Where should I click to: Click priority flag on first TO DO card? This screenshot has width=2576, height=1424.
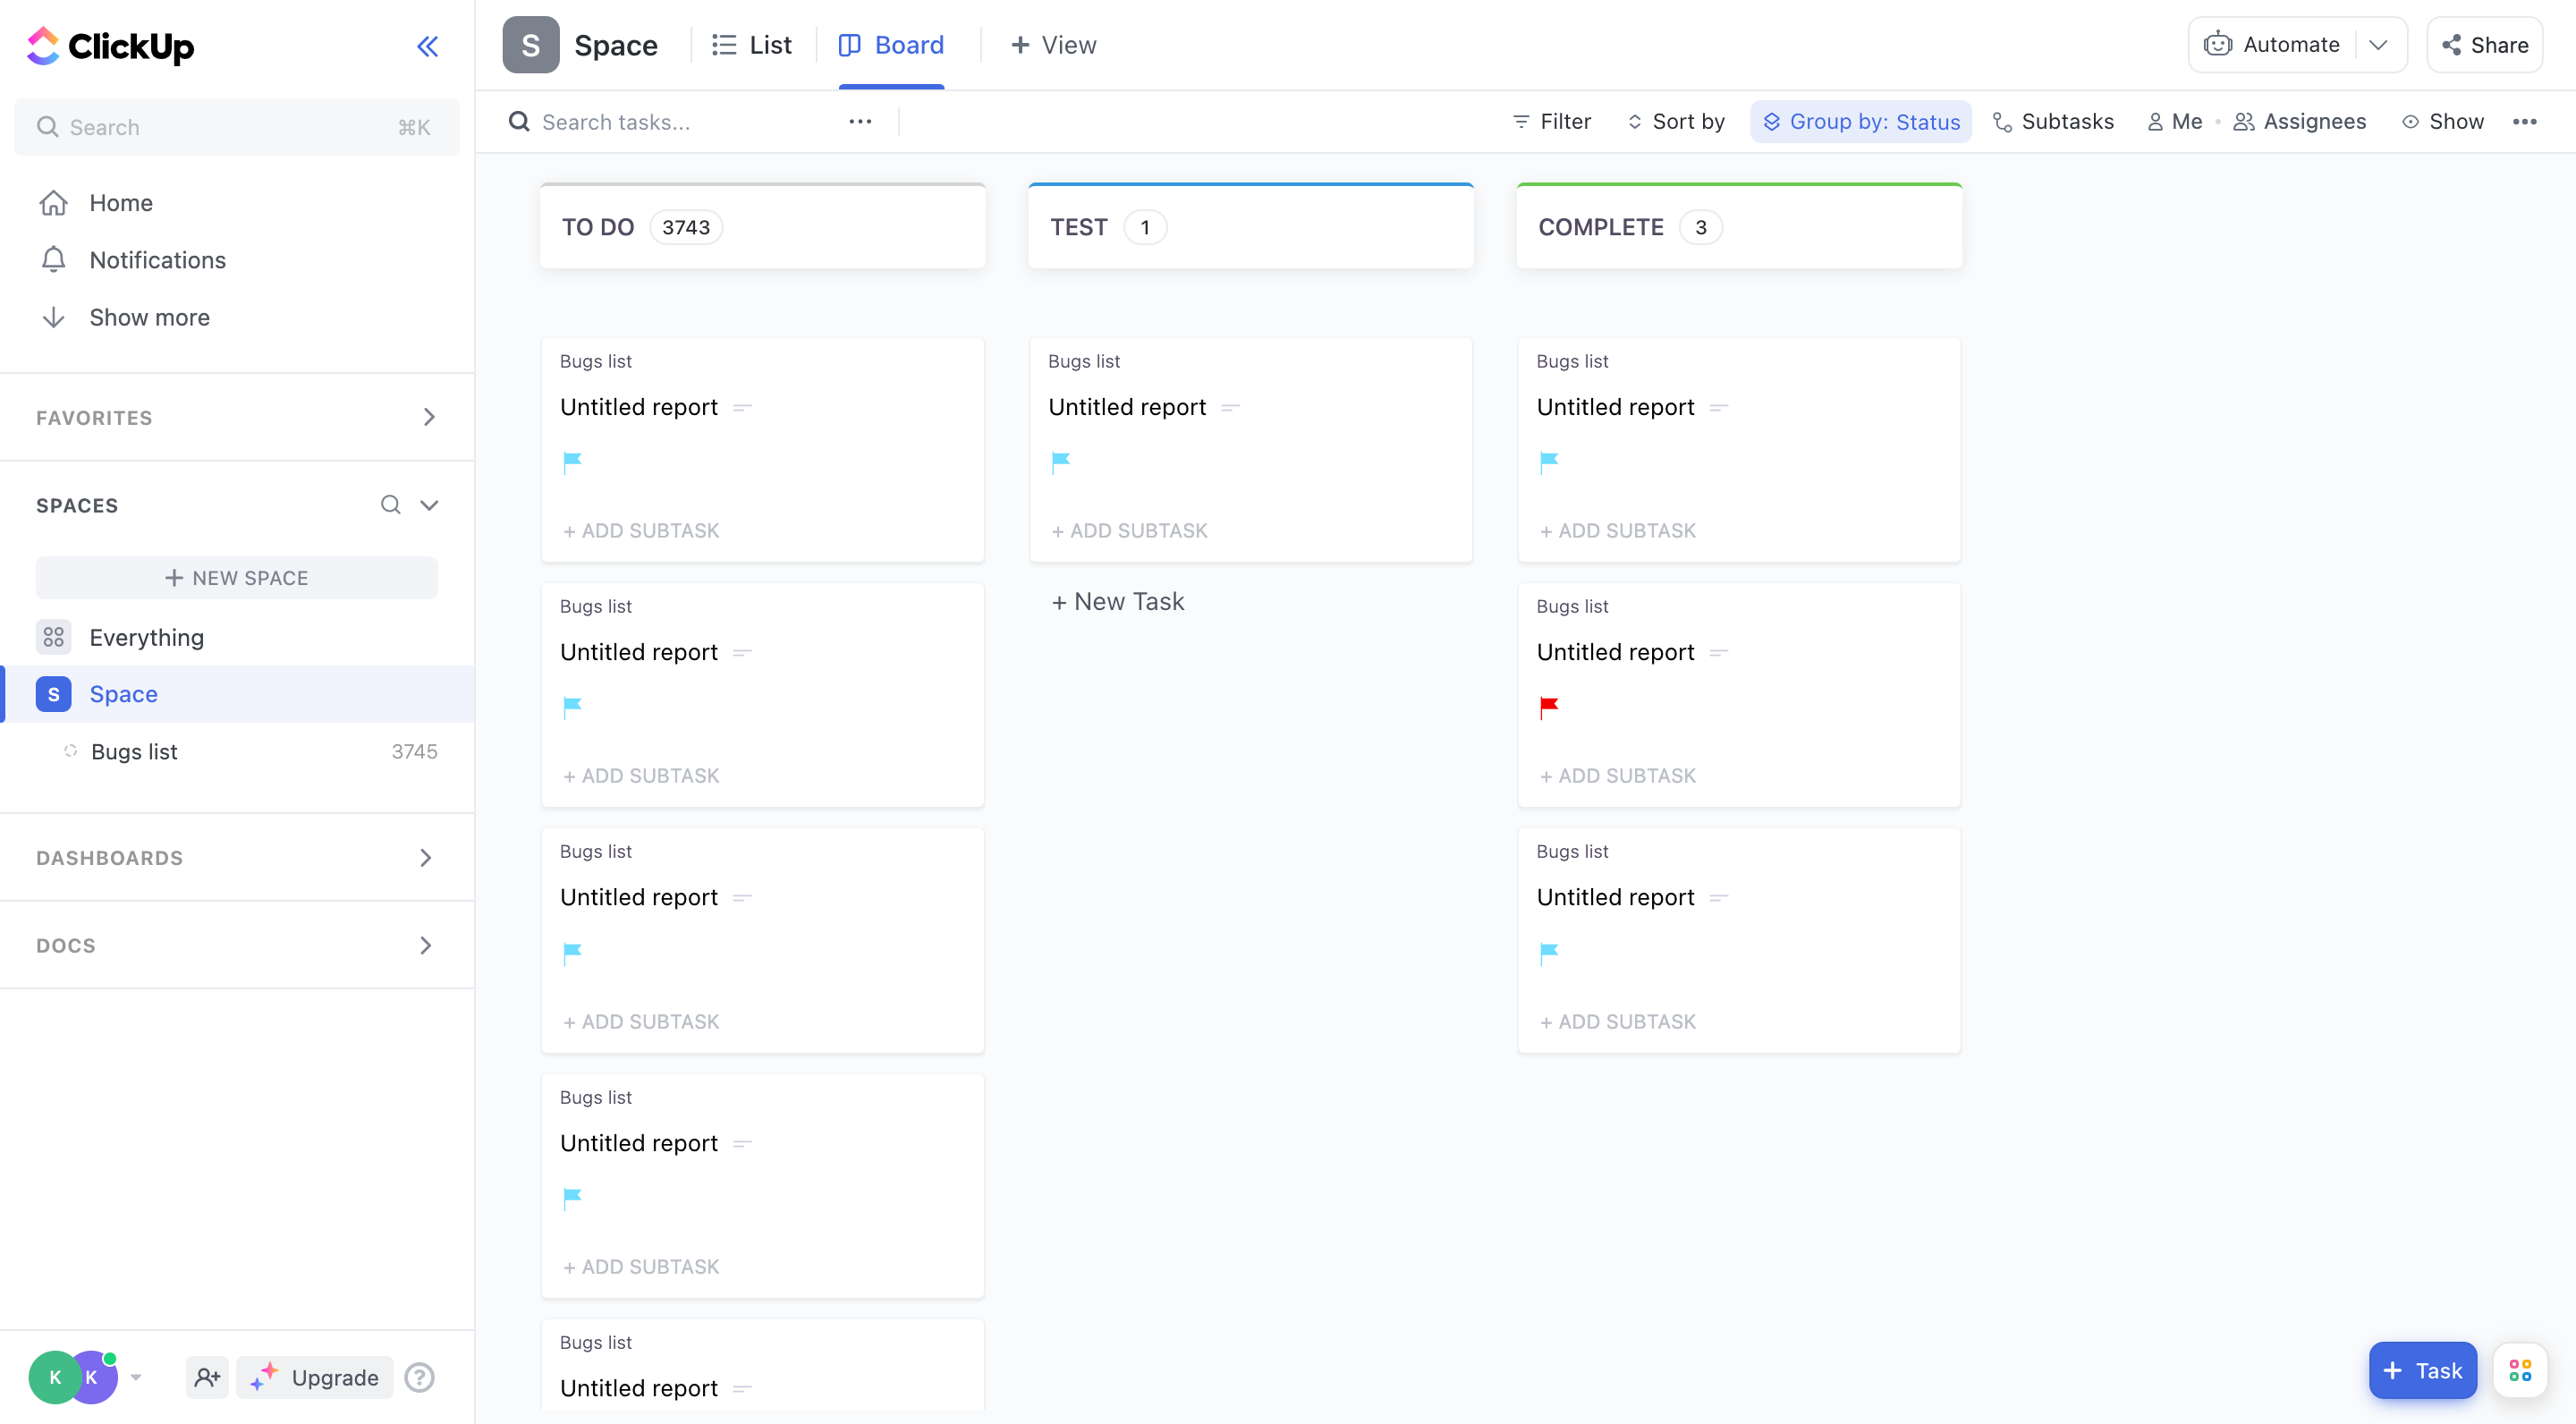click(572, 462)
